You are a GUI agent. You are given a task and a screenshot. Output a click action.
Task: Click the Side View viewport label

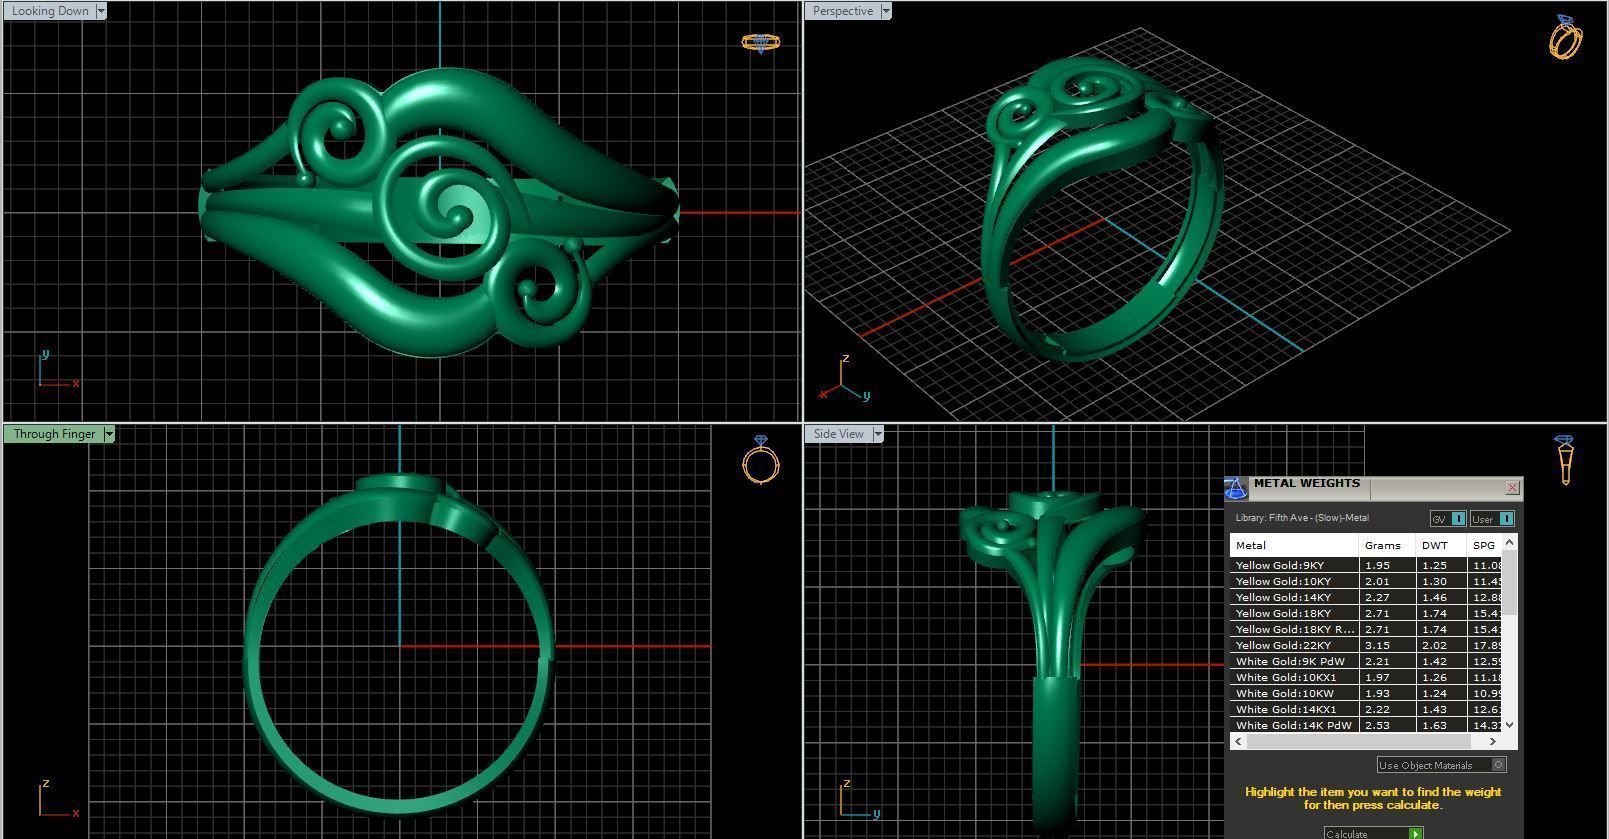pos(838,434)
